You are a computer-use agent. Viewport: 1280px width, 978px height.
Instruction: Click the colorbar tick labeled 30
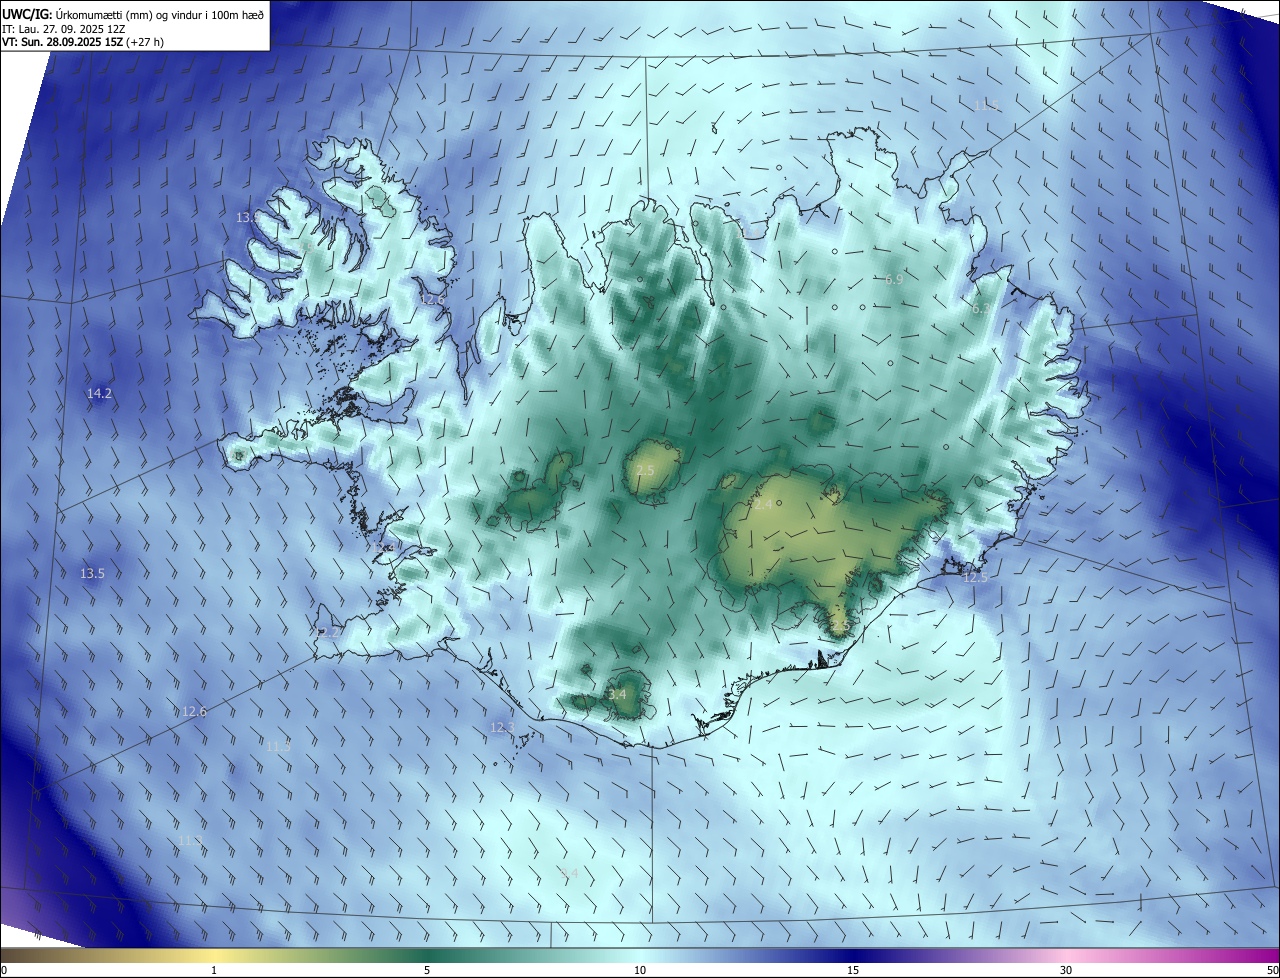(x=1066, y=970)
